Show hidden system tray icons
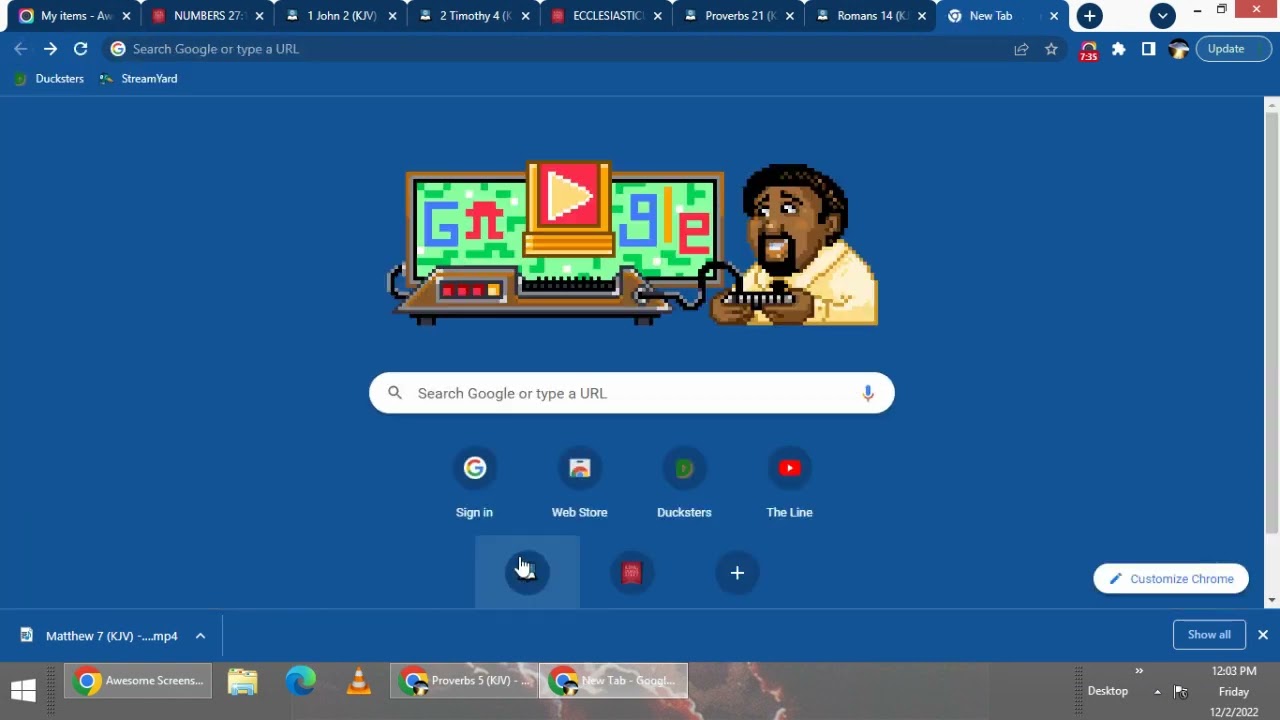The image size is (1280, 720). click(1157, 692)
